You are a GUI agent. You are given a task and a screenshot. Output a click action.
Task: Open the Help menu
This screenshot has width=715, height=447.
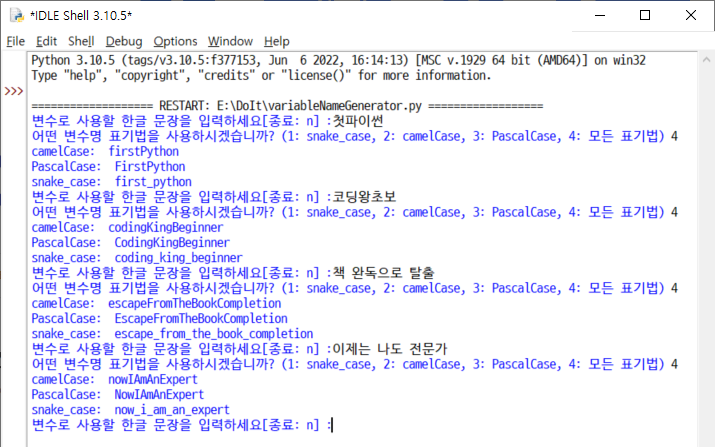[x=276, y=42]
